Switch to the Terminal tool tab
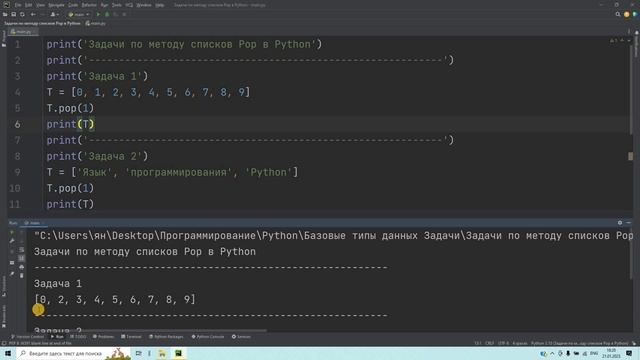Viewport: 640px width, 360px height. click(x=131, y=337)
